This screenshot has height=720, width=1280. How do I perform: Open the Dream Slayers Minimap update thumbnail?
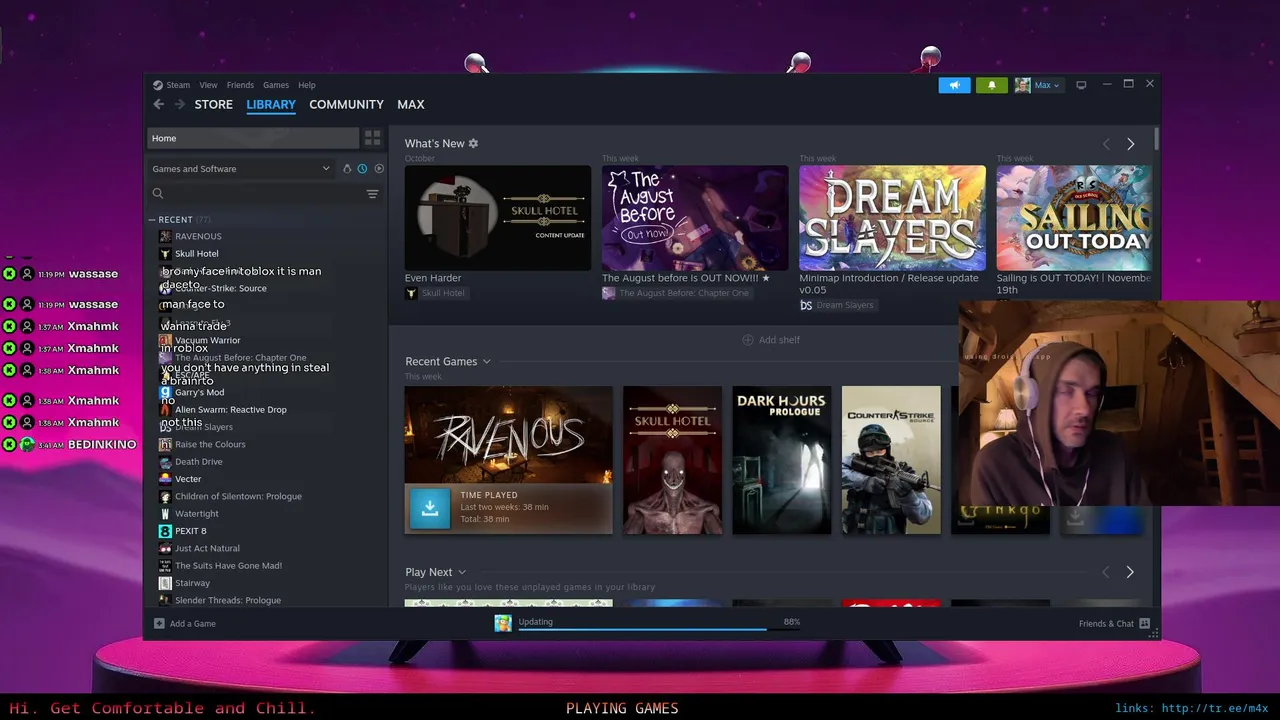[x=892, y=218]
